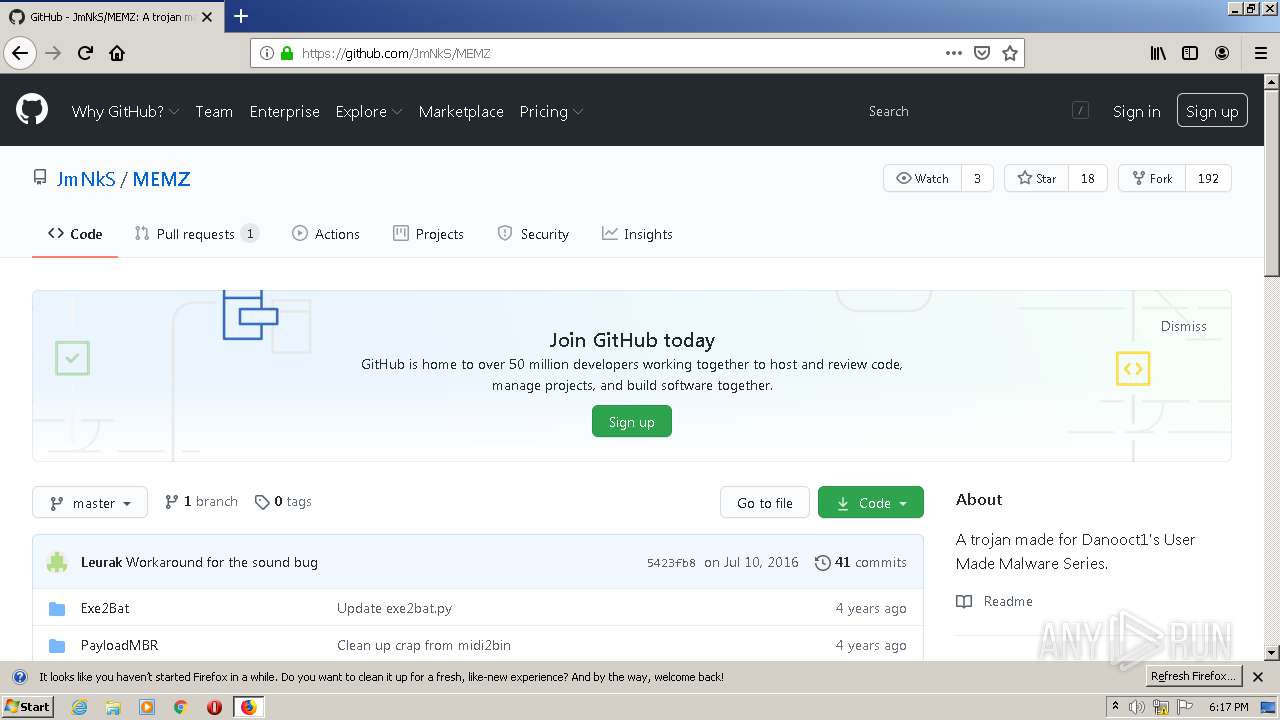Image resolution: width=1280 pixels, height=720 pixels.
Task: Open a new browser tab
Action: pos(240,16)
